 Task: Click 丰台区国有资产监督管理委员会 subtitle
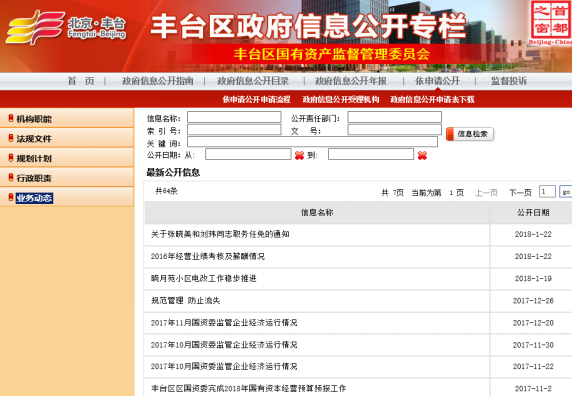click(x=332, y=54)
